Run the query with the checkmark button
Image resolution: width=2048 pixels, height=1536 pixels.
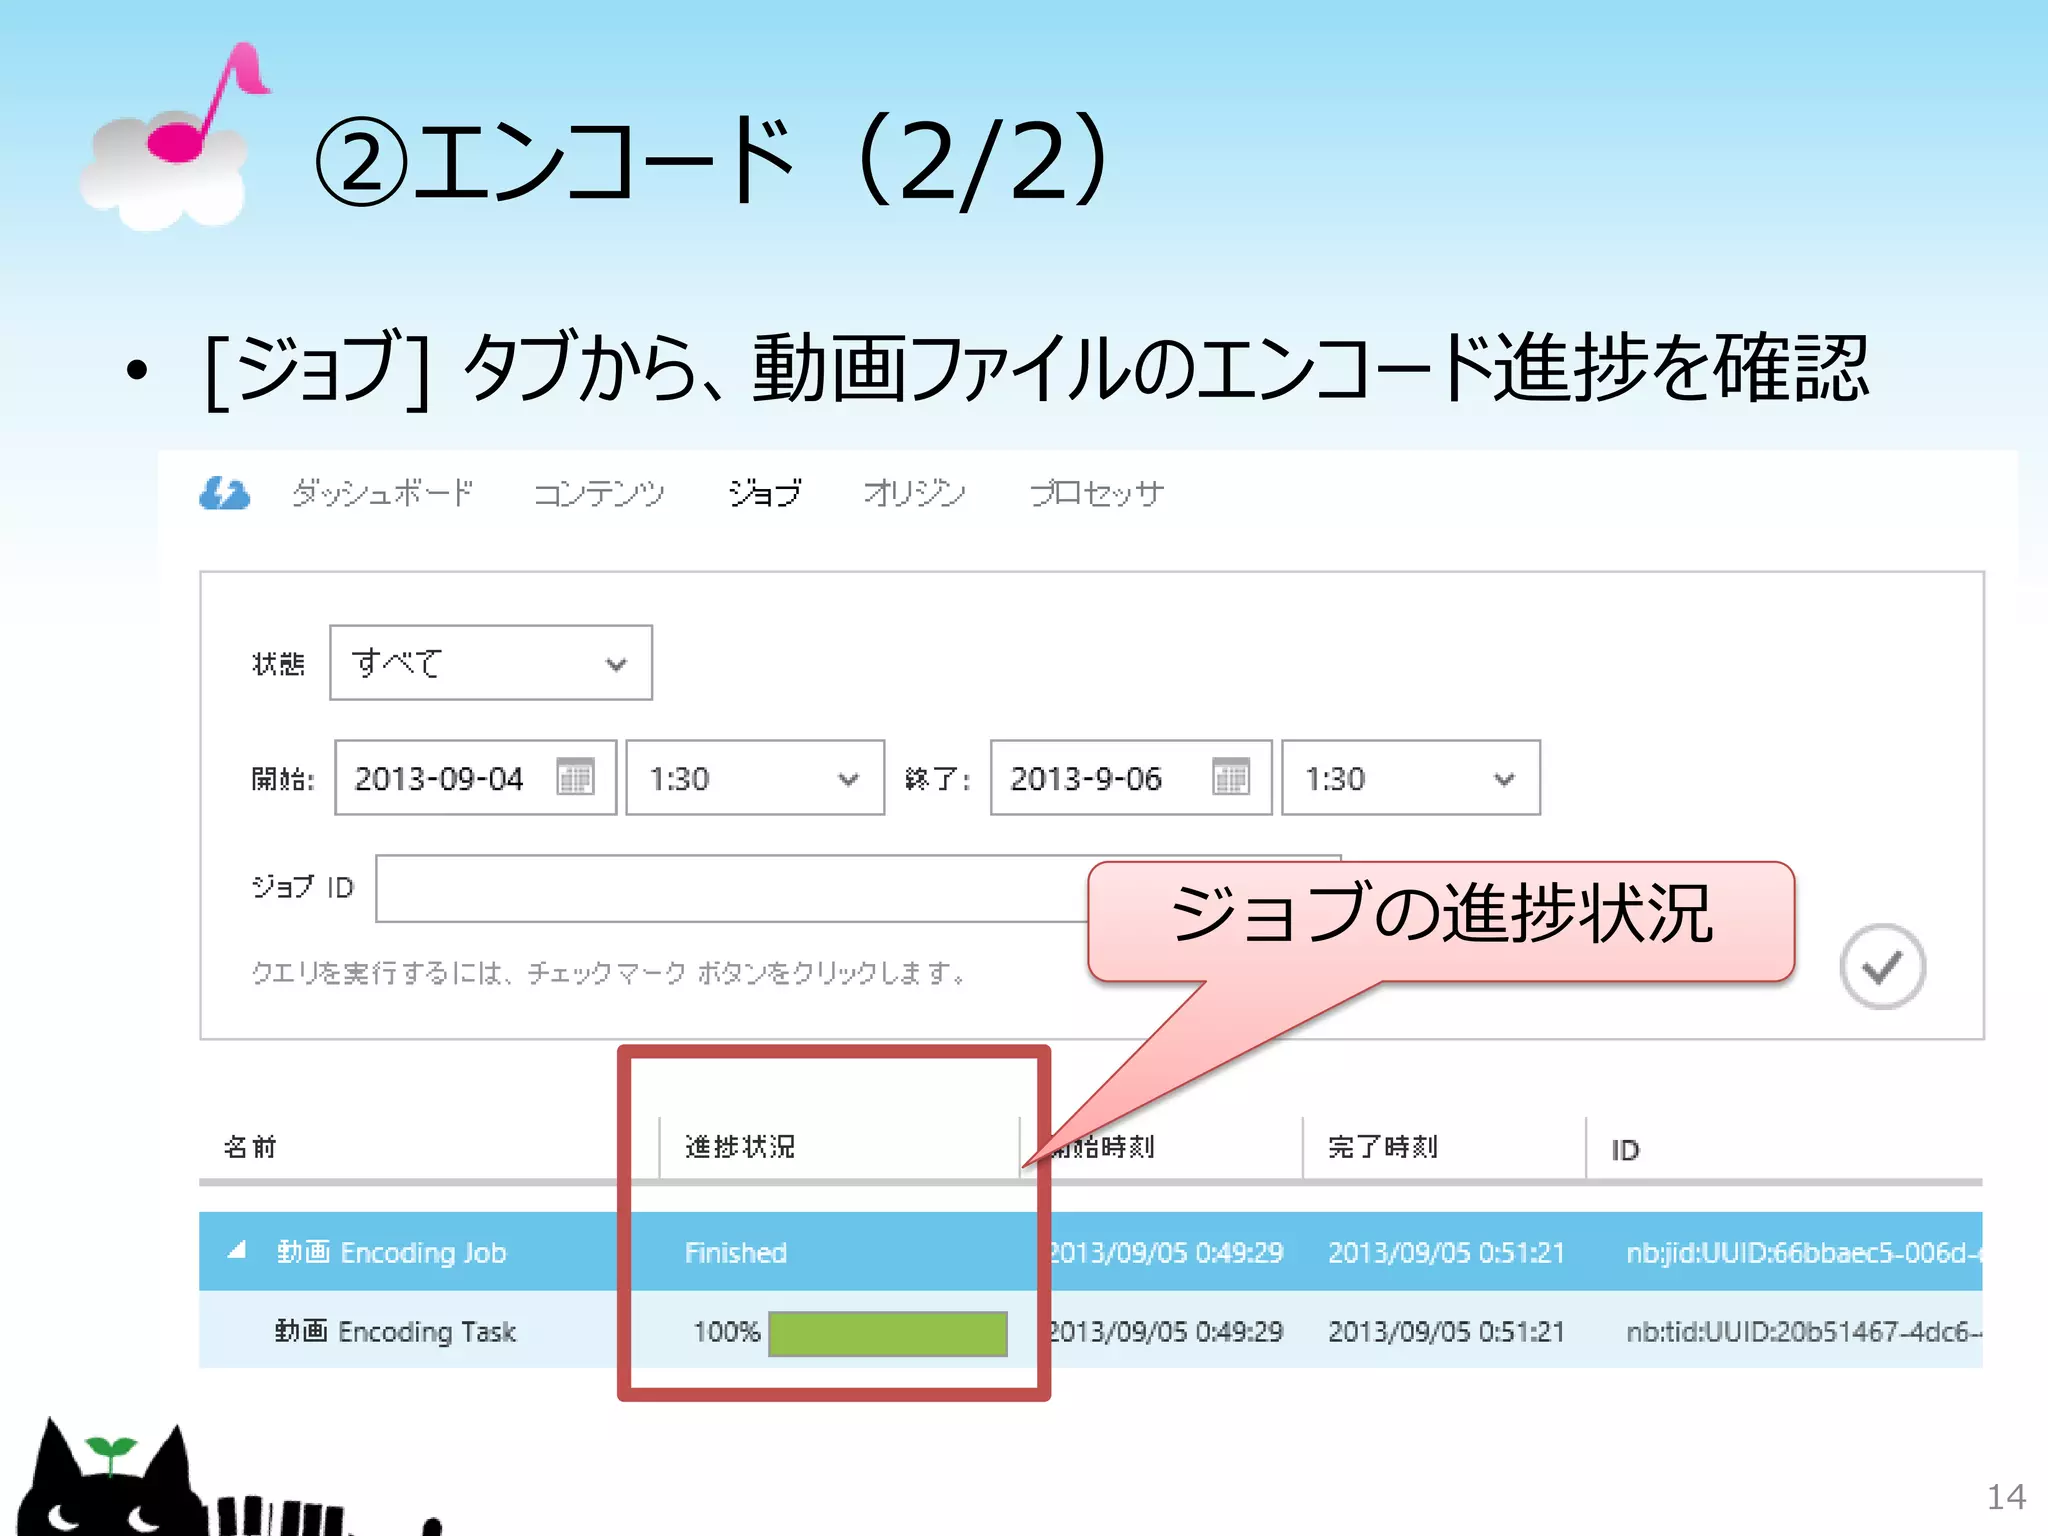tap(1882, 967)
